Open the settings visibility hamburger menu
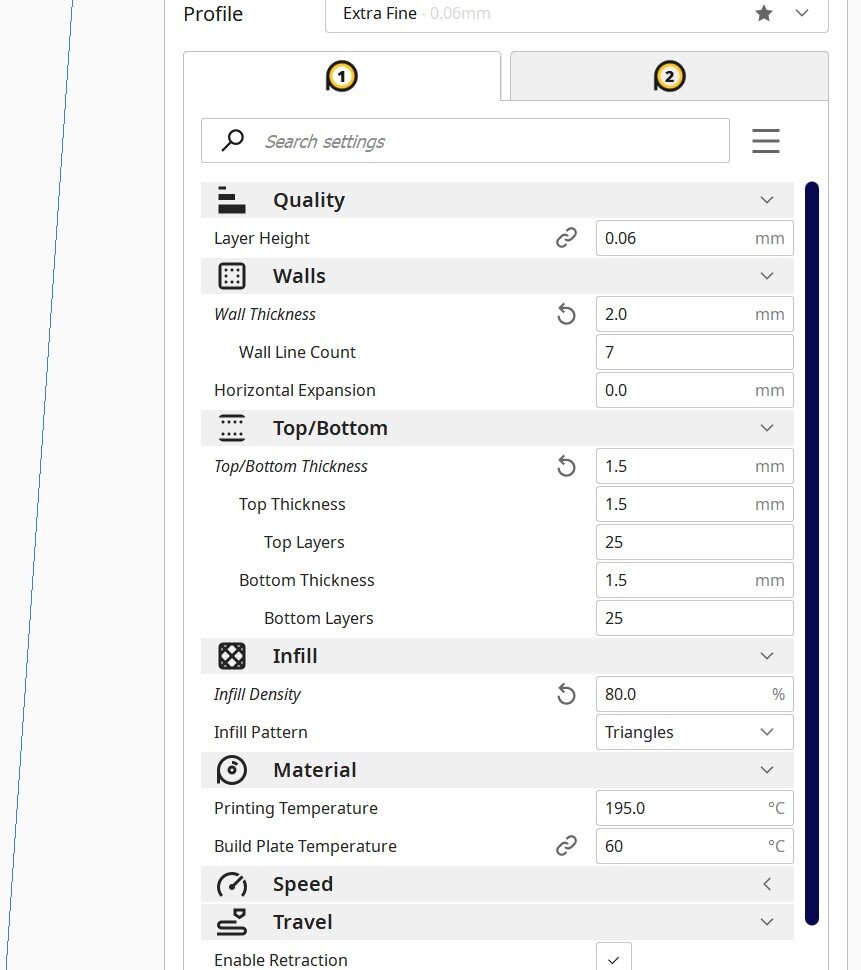Image resolution: width=861 pixels, height=970 pixels. (x=766, y=141)
